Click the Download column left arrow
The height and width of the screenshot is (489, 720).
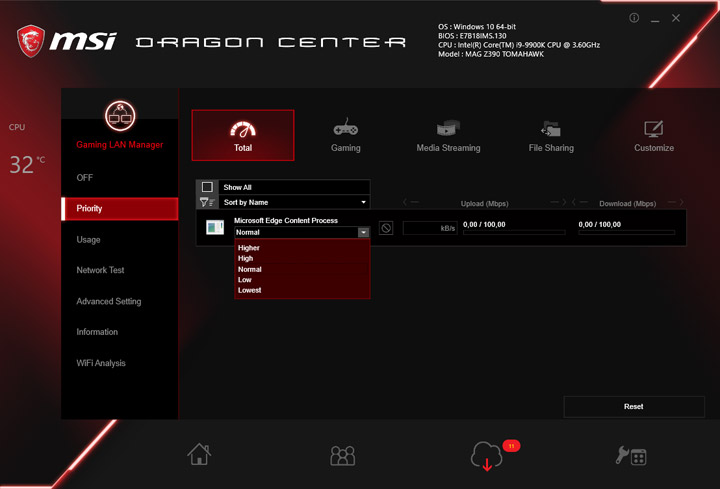click(x=579, y=202)
